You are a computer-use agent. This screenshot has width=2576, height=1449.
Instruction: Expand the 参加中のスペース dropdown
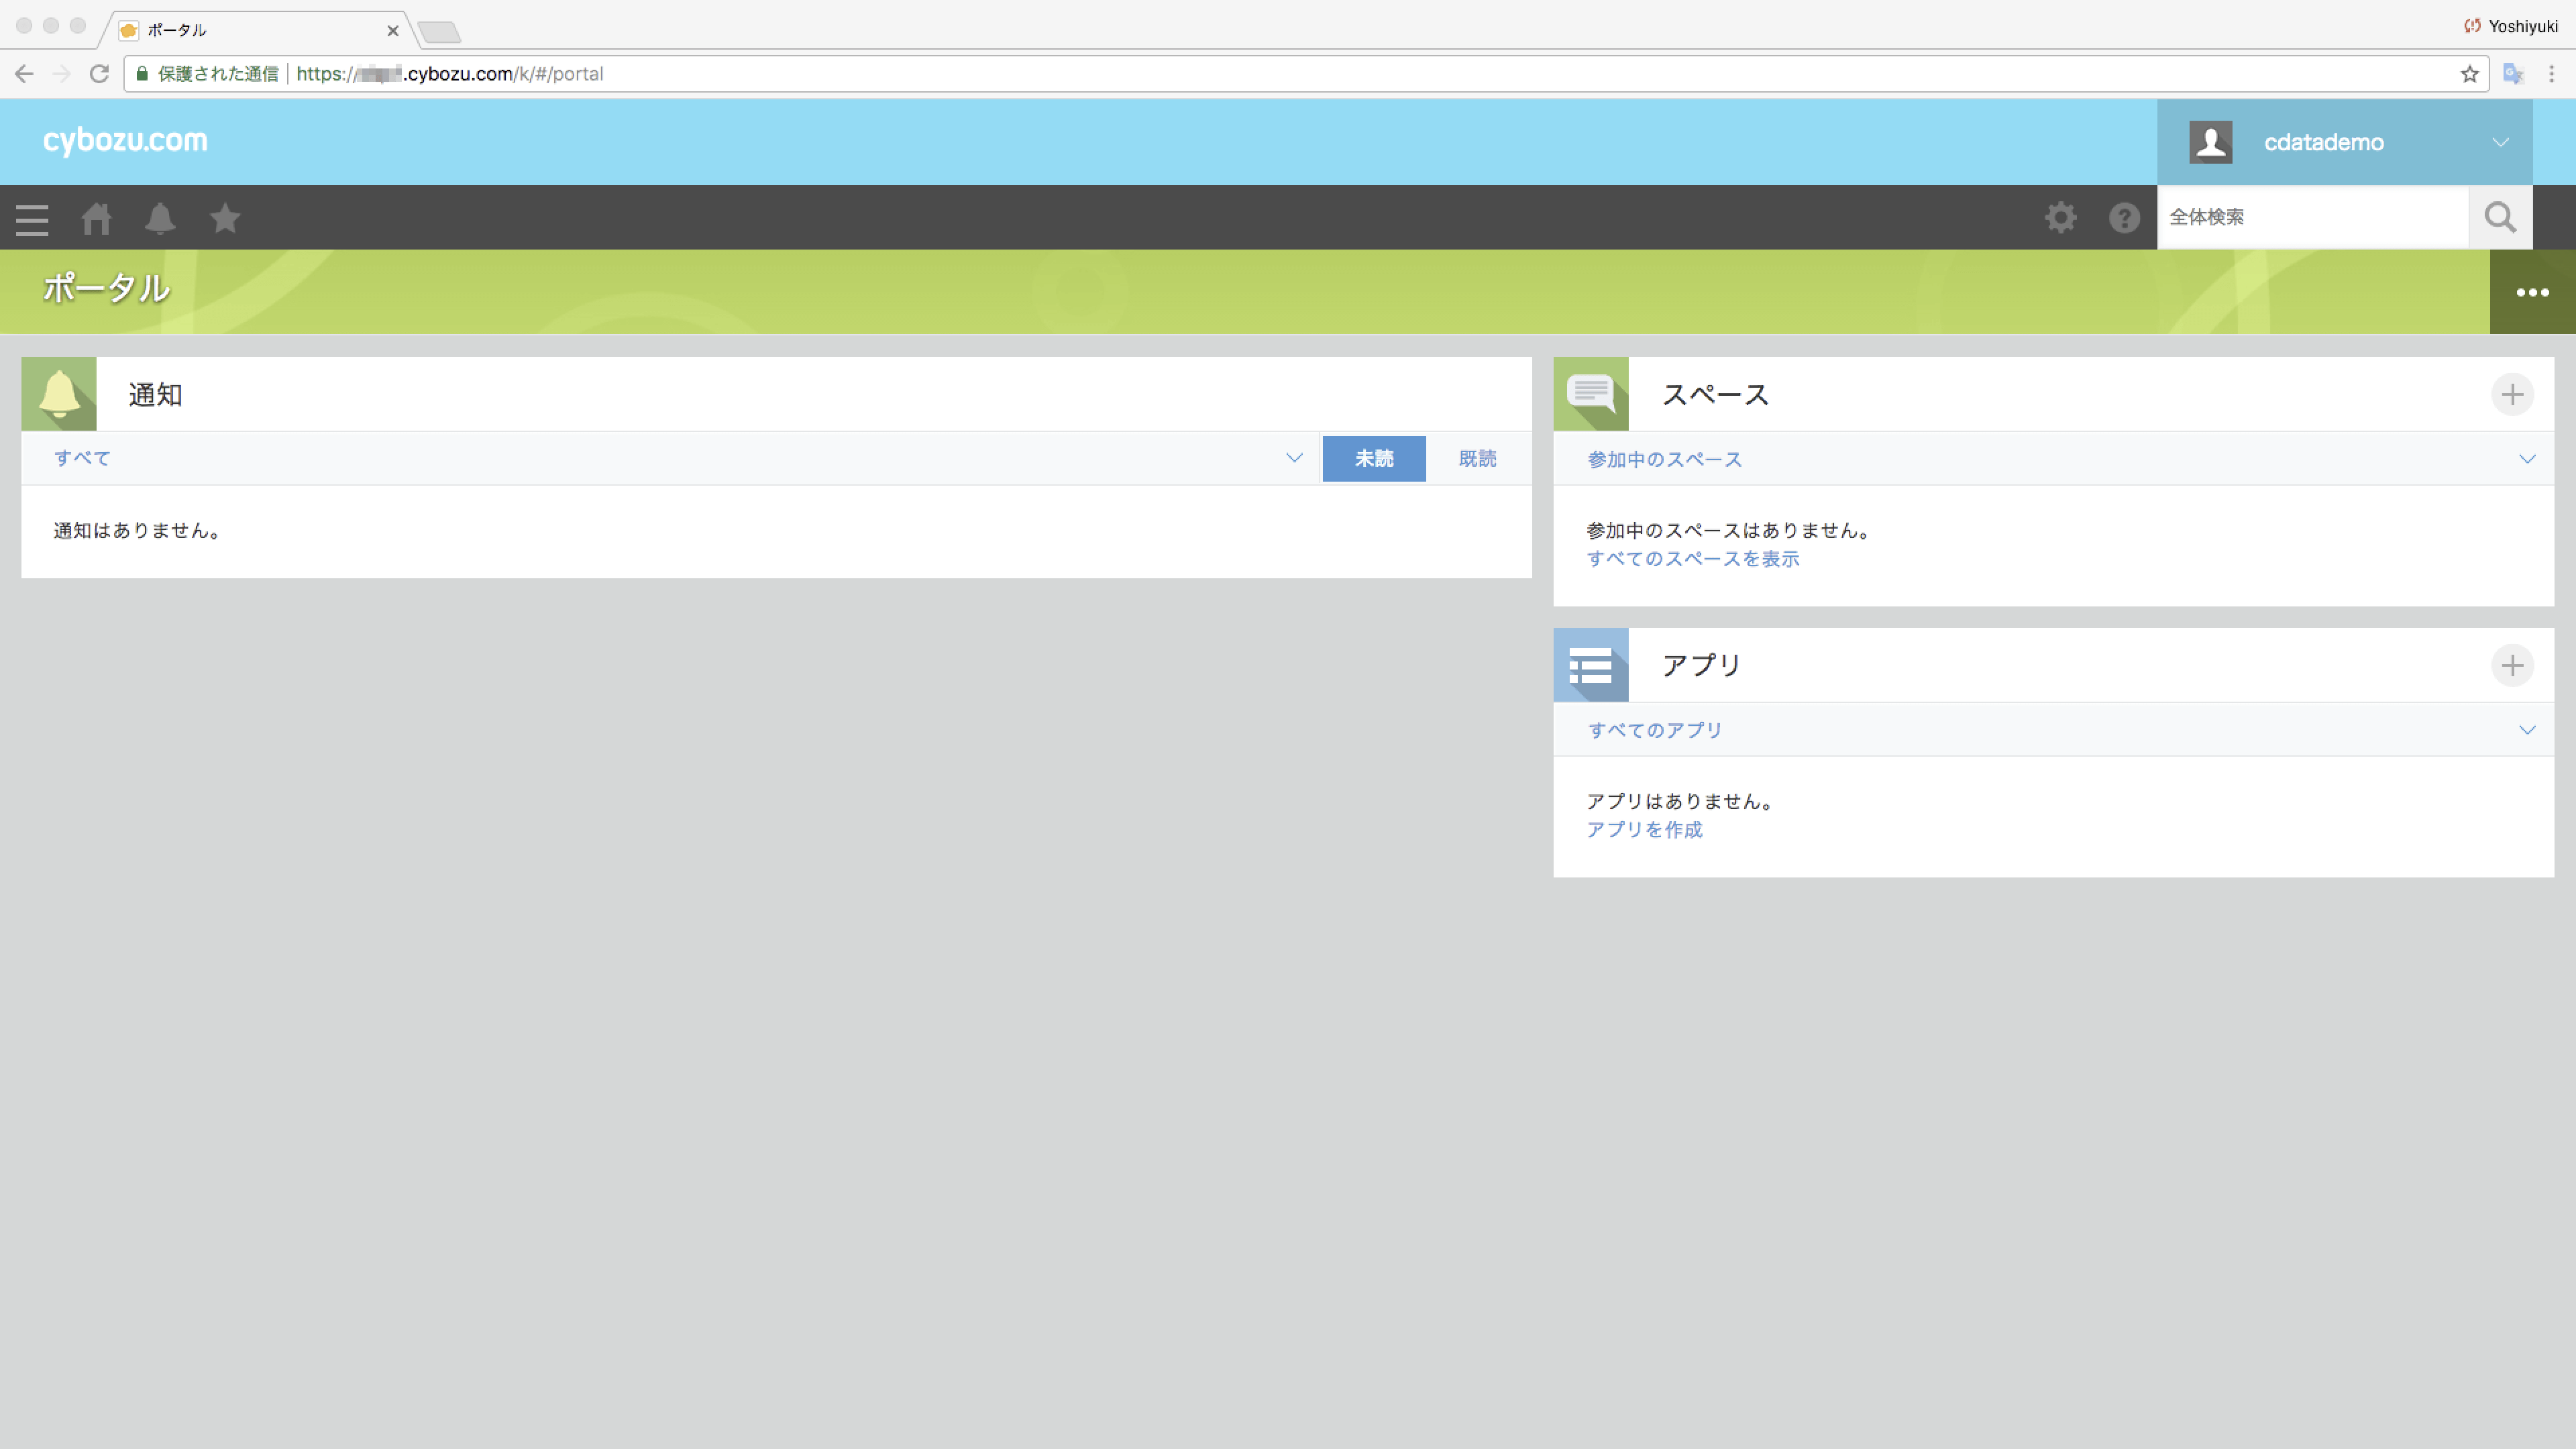[2527, 459]
